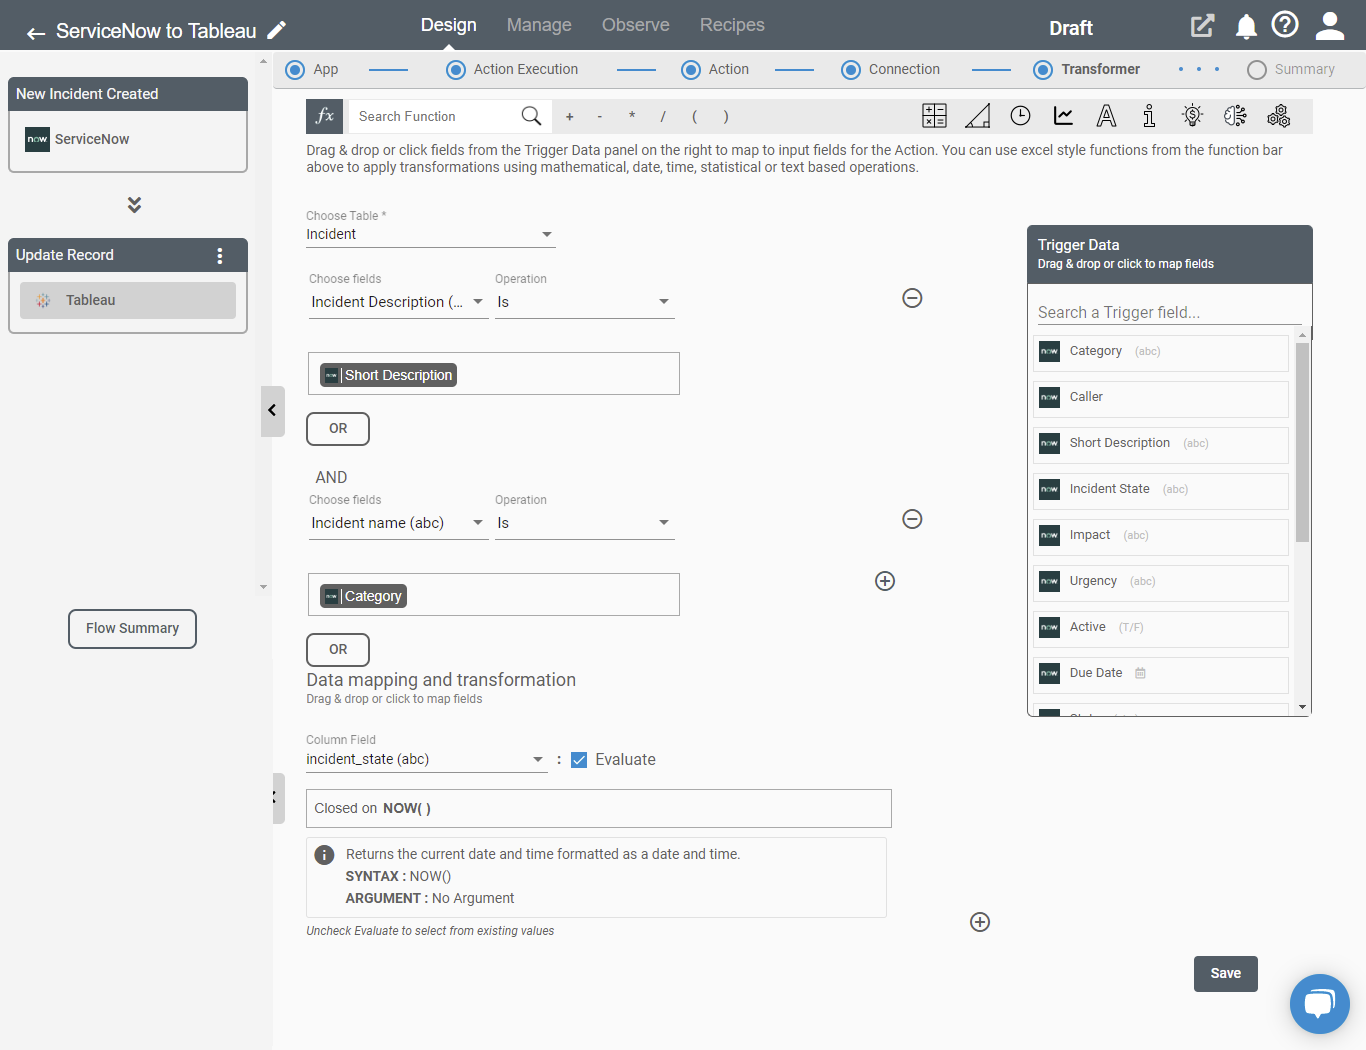Add condition plus next to Category field
The height and width of the screenshot is (1050, 1366).
[x=885, y=581]
